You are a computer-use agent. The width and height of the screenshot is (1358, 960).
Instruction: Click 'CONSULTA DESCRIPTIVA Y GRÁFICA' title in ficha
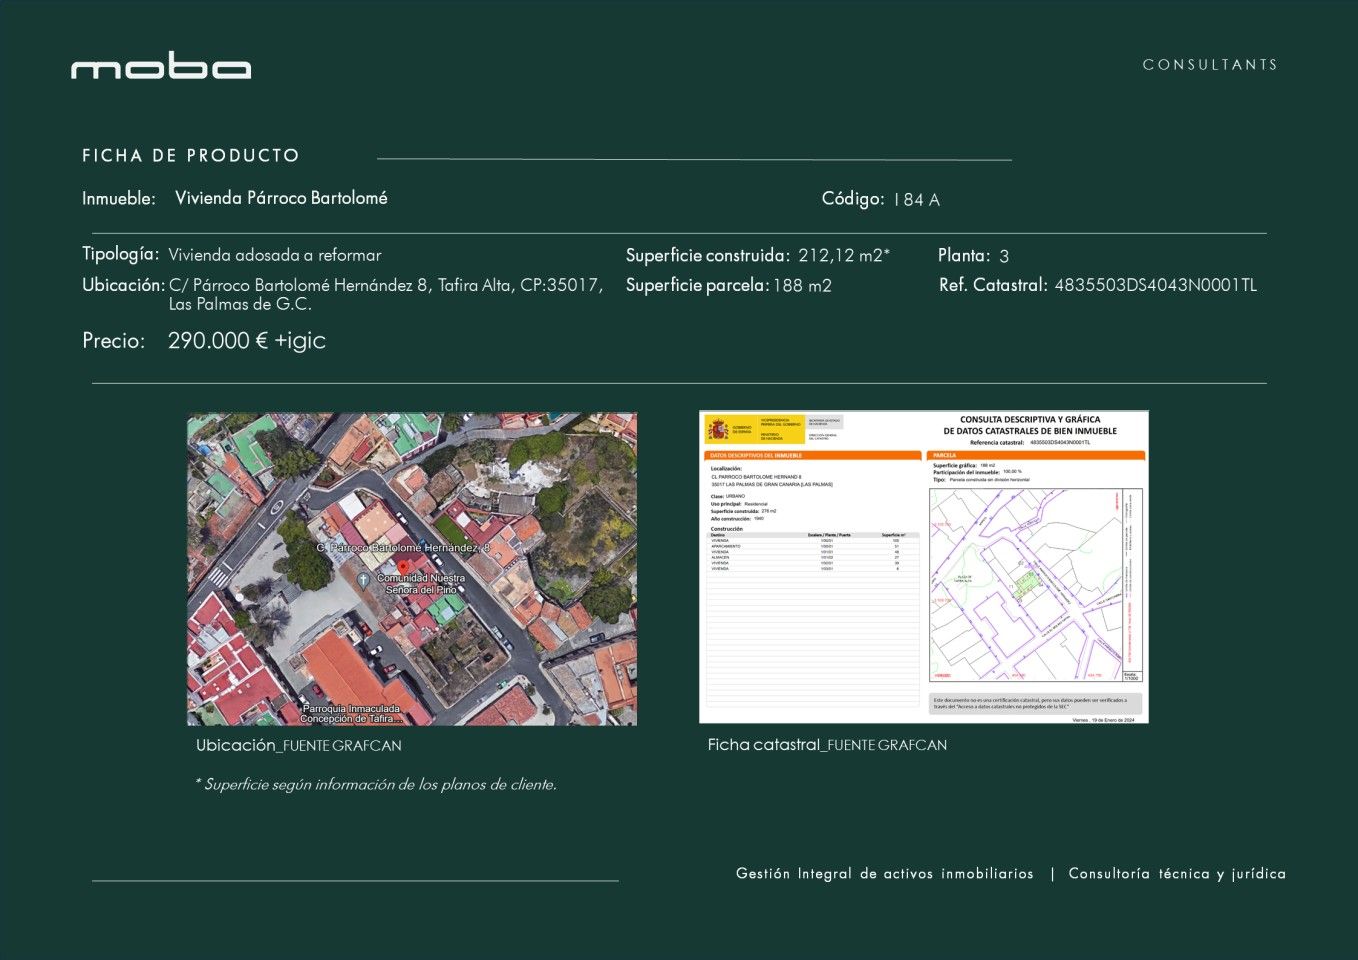(1030, 420)
